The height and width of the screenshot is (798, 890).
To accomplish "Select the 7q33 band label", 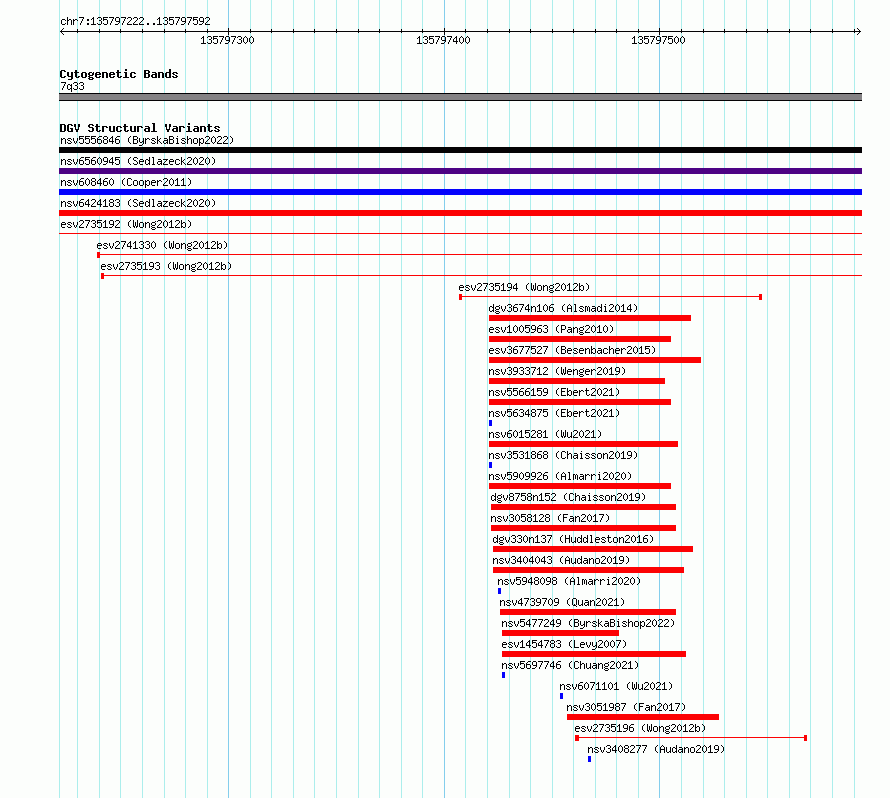I will [x=72, y=86].
